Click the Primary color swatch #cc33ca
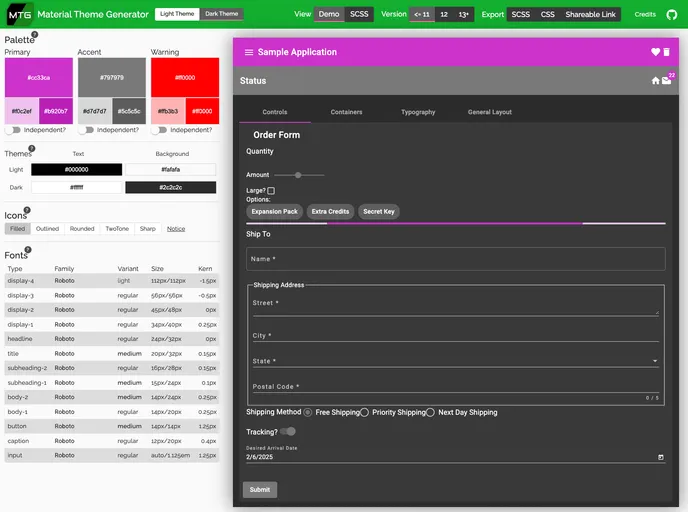 (39, 78)
